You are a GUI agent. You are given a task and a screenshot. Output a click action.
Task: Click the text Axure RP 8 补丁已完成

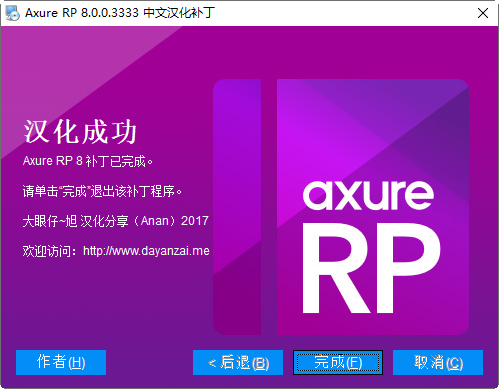(88, 161)
